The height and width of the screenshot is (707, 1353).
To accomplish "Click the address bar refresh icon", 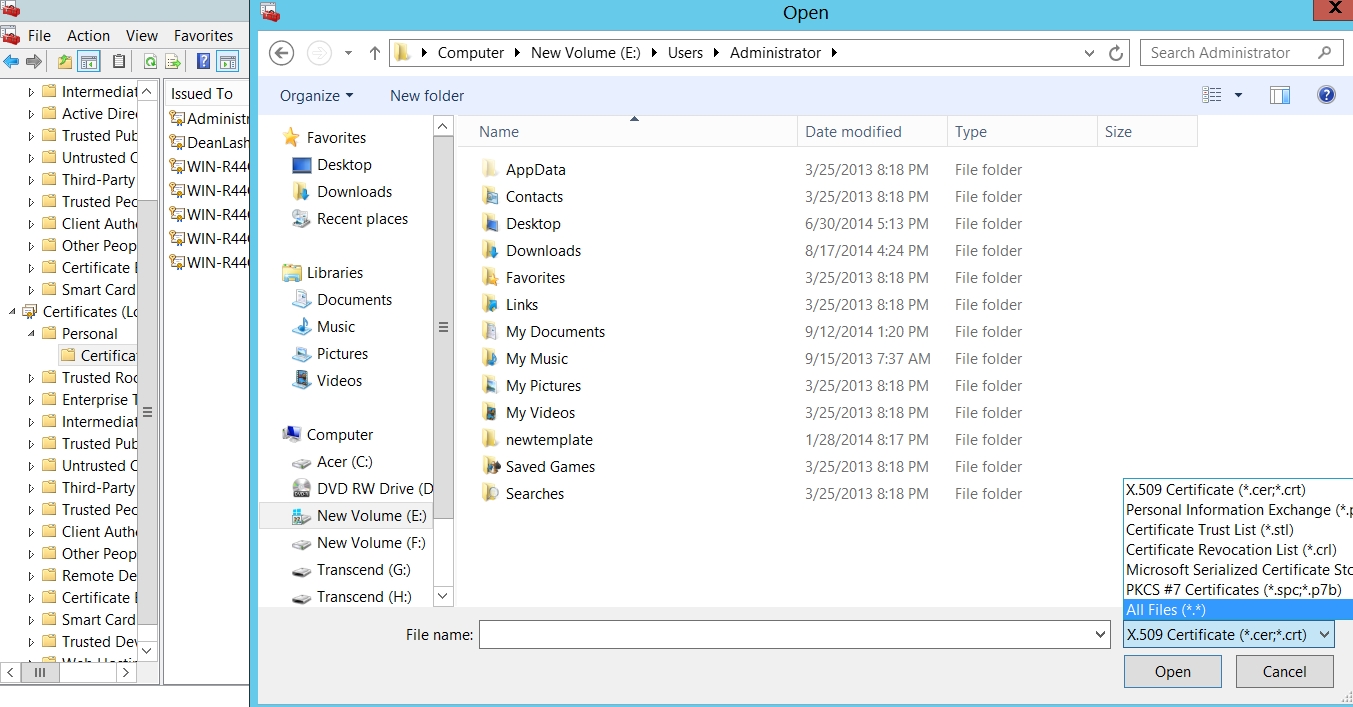I will pyautogui.click(x=1116, y=53).
